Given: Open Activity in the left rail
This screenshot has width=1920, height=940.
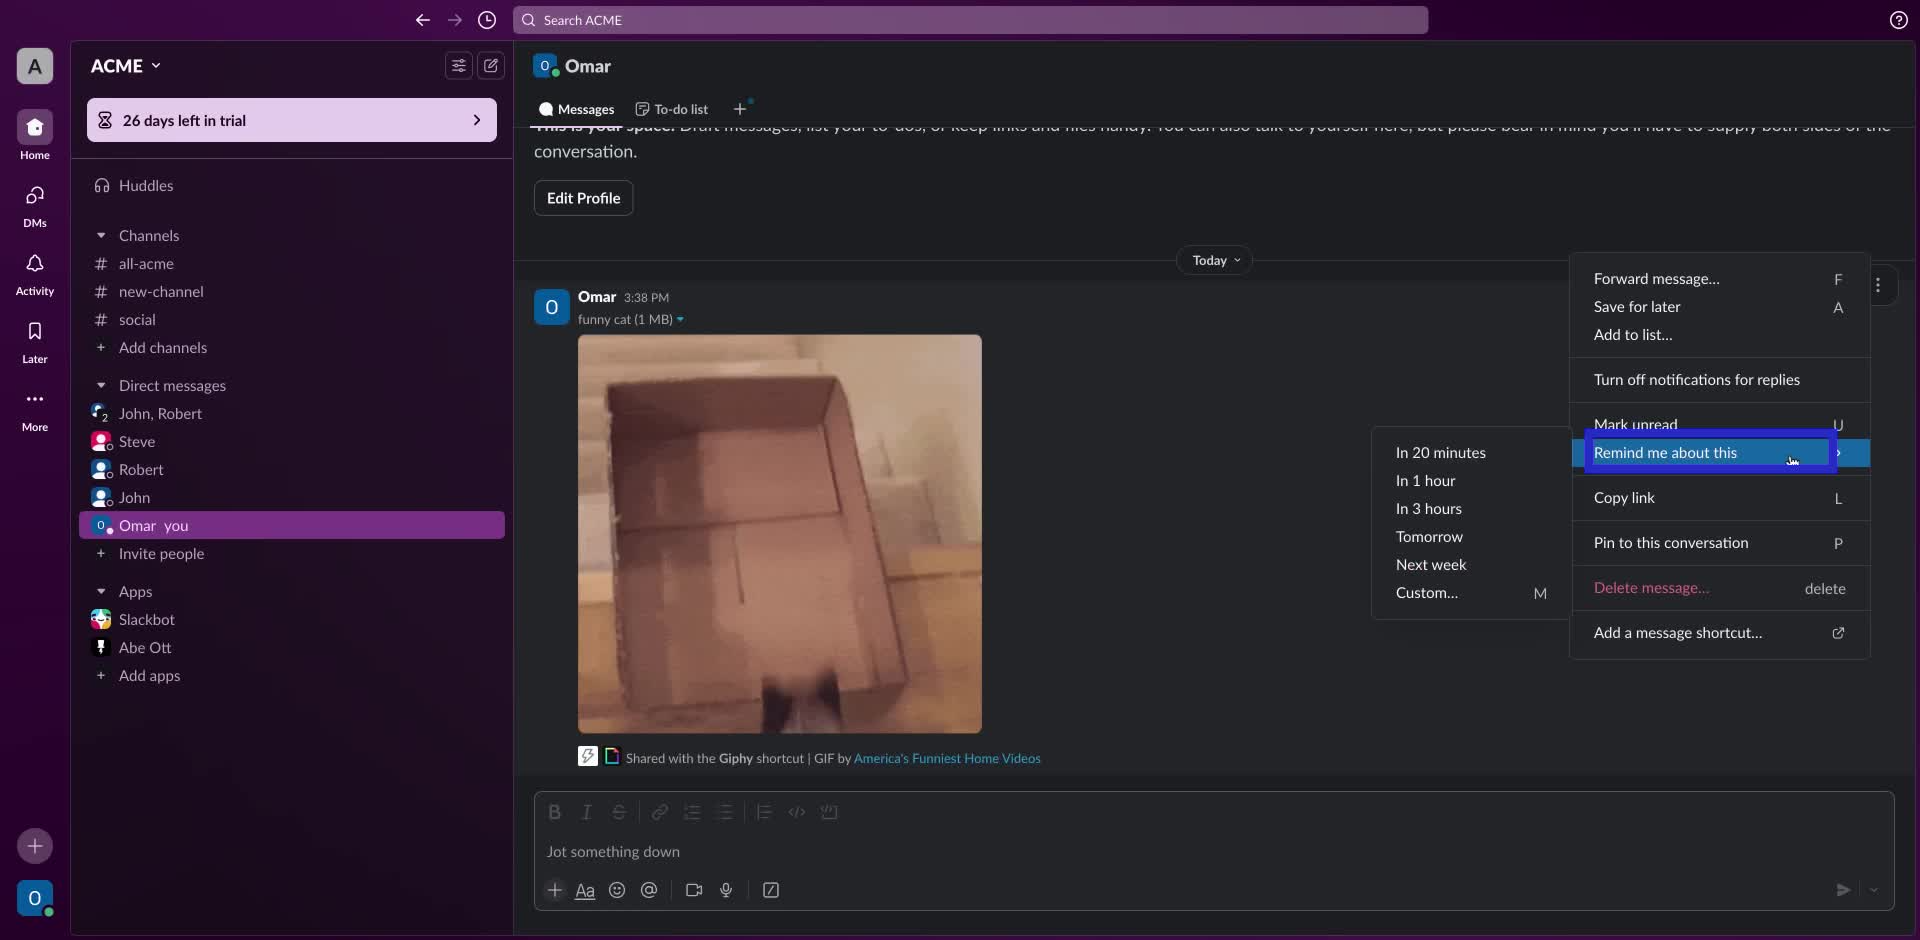Looking at the screenshot, I should (x=34, y=273).
